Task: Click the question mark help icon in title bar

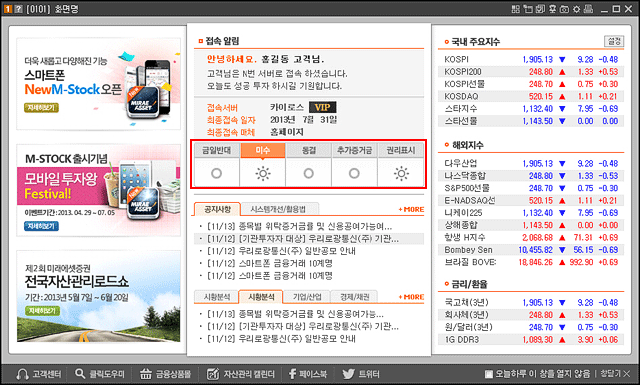Action: (x=18, y=9)
